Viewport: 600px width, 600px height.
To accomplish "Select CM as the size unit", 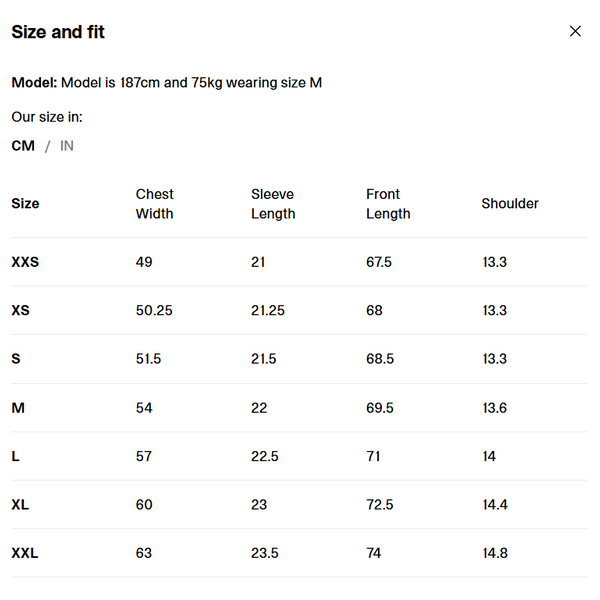I will pyautogui.click(x=23, y=146).
